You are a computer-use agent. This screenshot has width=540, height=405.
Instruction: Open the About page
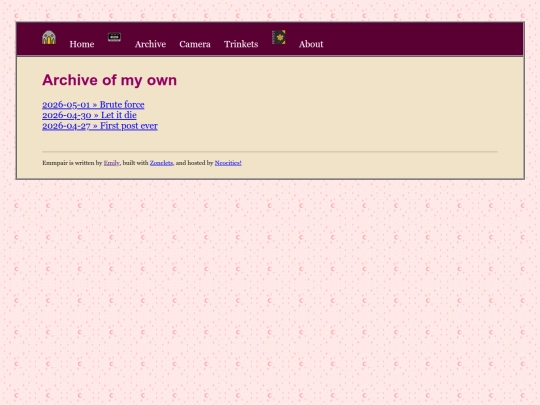(x=311, y=44)
